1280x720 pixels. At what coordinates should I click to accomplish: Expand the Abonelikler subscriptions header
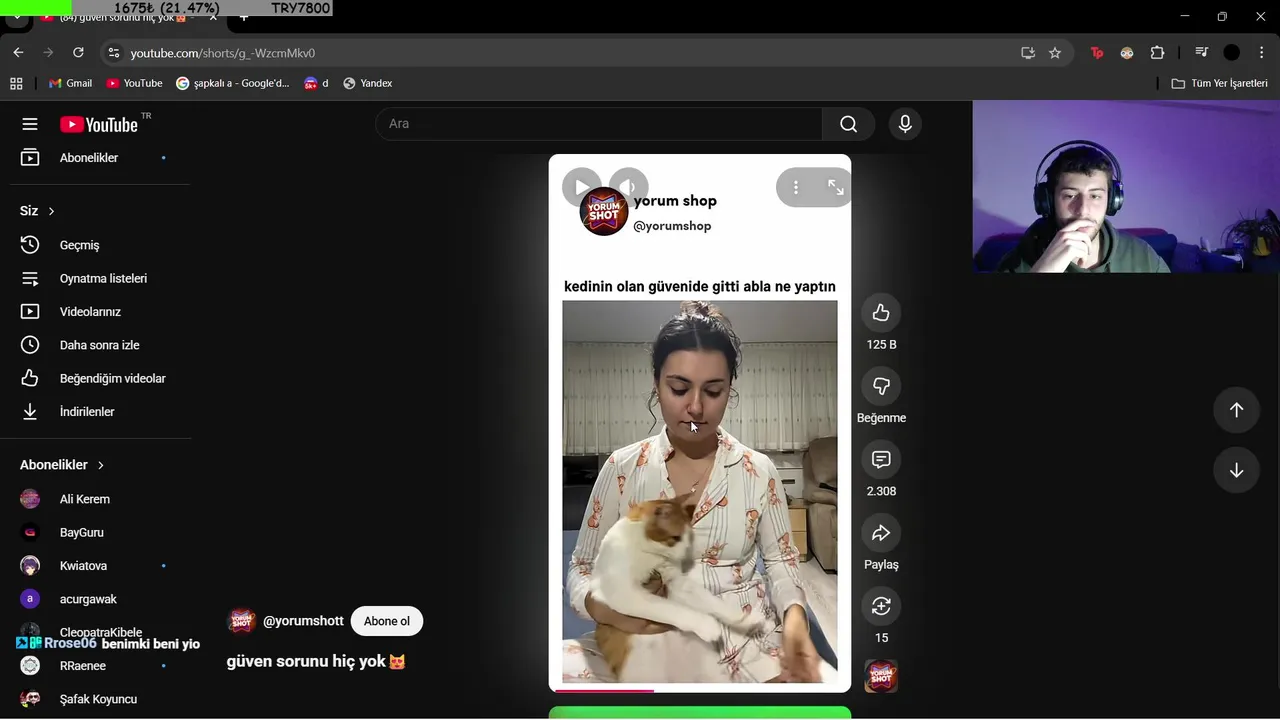(x=62, y=465)
